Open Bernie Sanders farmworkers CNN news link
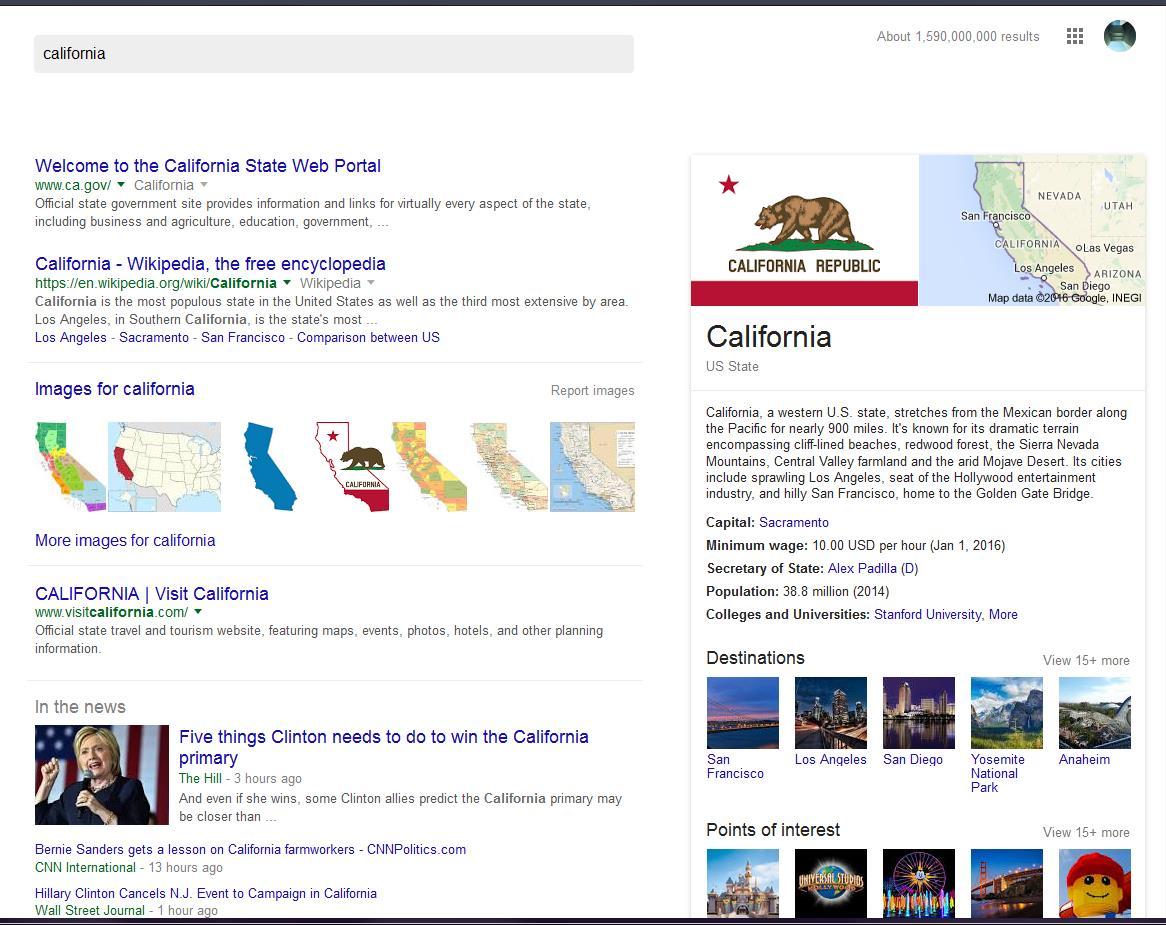The height and width of the screenshot is (925, 1166). coord(251,849)
